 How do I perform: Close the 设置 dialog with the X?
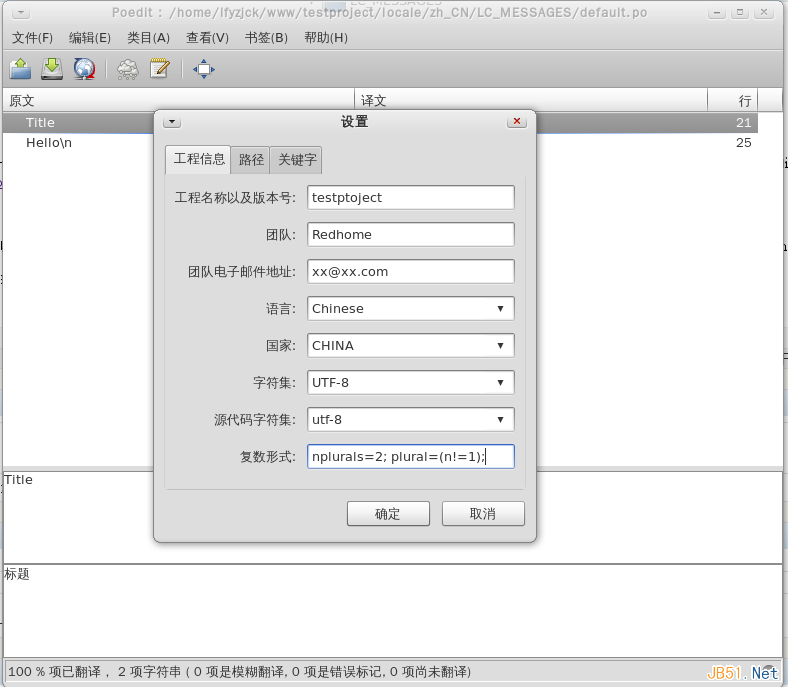tap(517, 122)
